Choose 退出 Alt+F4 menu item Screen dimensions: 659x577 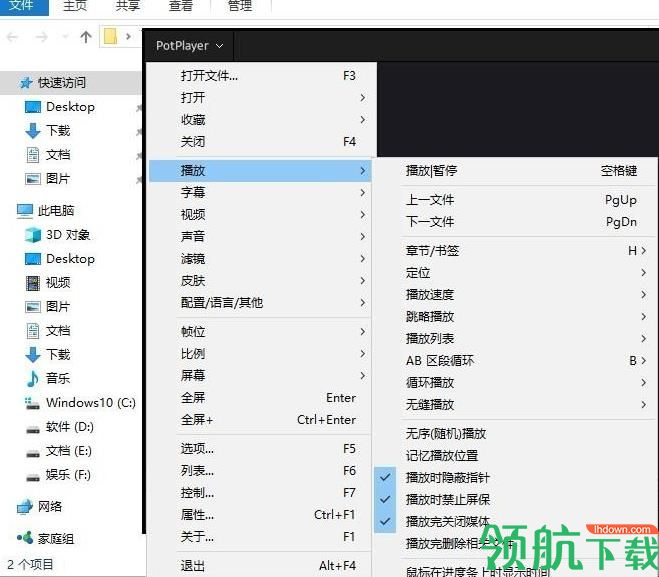[260, 566]
